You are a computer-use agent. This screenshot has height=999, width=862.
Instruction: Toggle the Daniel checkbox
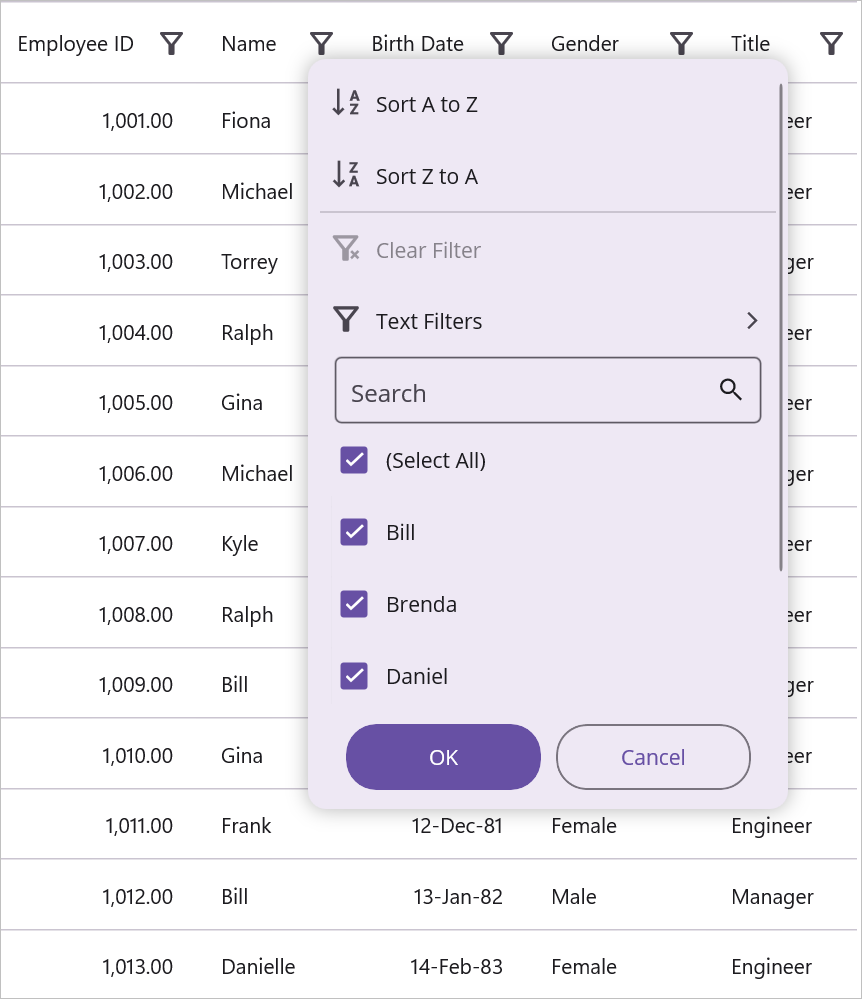[354, 676]
